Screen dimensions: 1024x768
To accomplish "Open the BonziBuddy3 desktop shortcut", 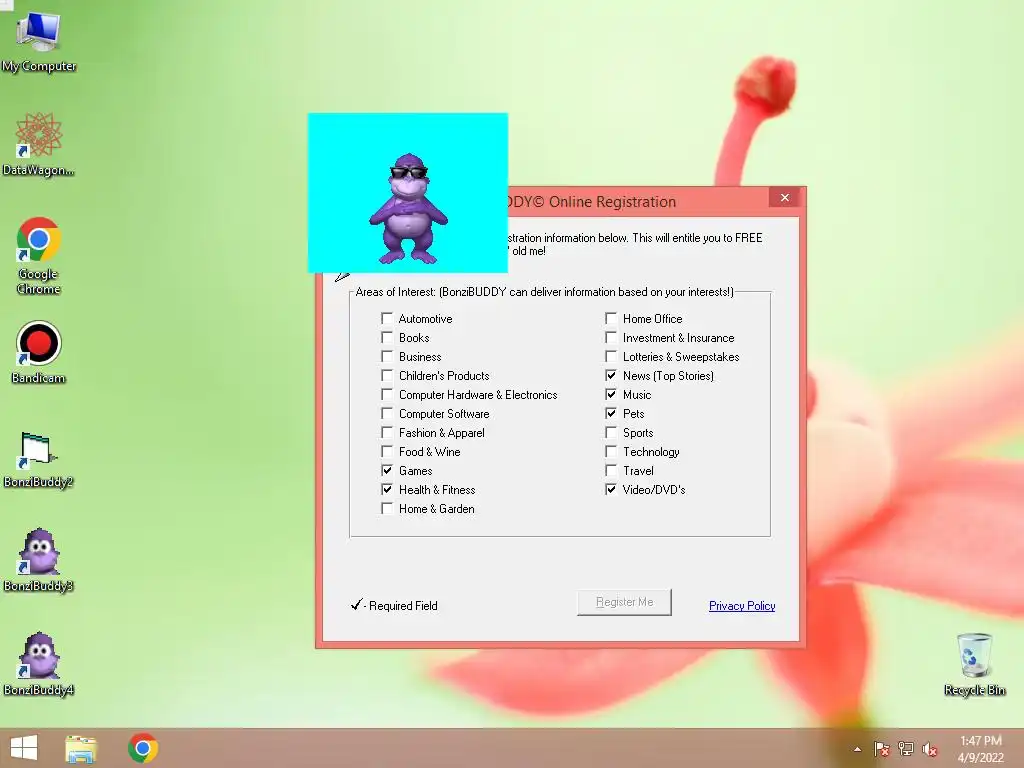I will [39, 560].
